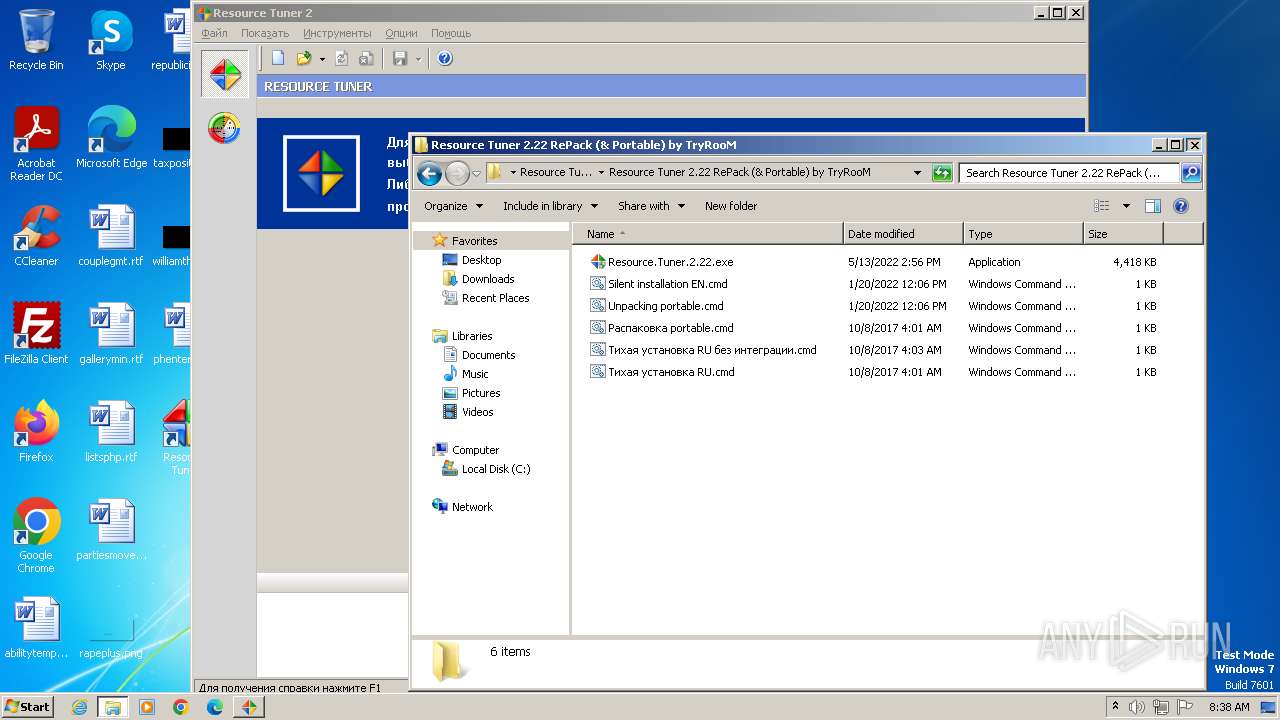Image resolution: width=1280 pixels, height=720 pixels.
Task: Click the Forward arrow in Explorer window
Action: coord(457,173)
